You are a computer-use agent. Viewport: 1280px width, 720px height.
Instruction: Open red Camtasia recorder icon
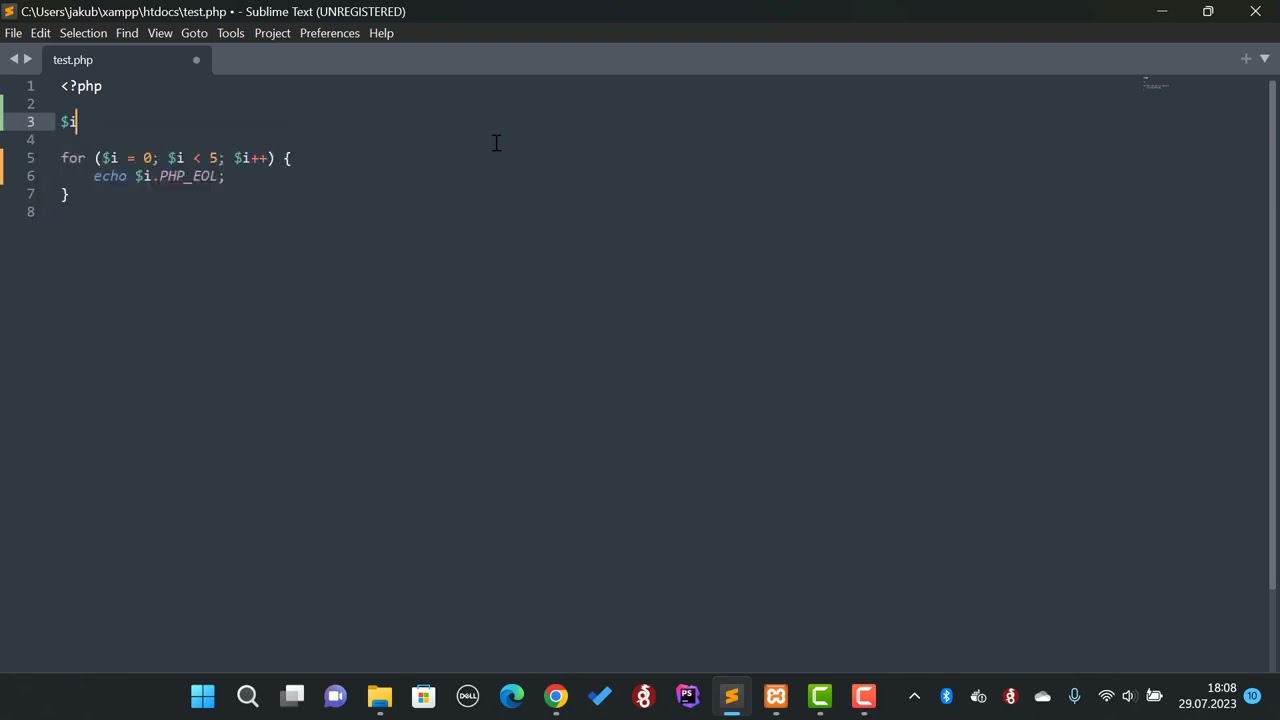pos(864,696)
